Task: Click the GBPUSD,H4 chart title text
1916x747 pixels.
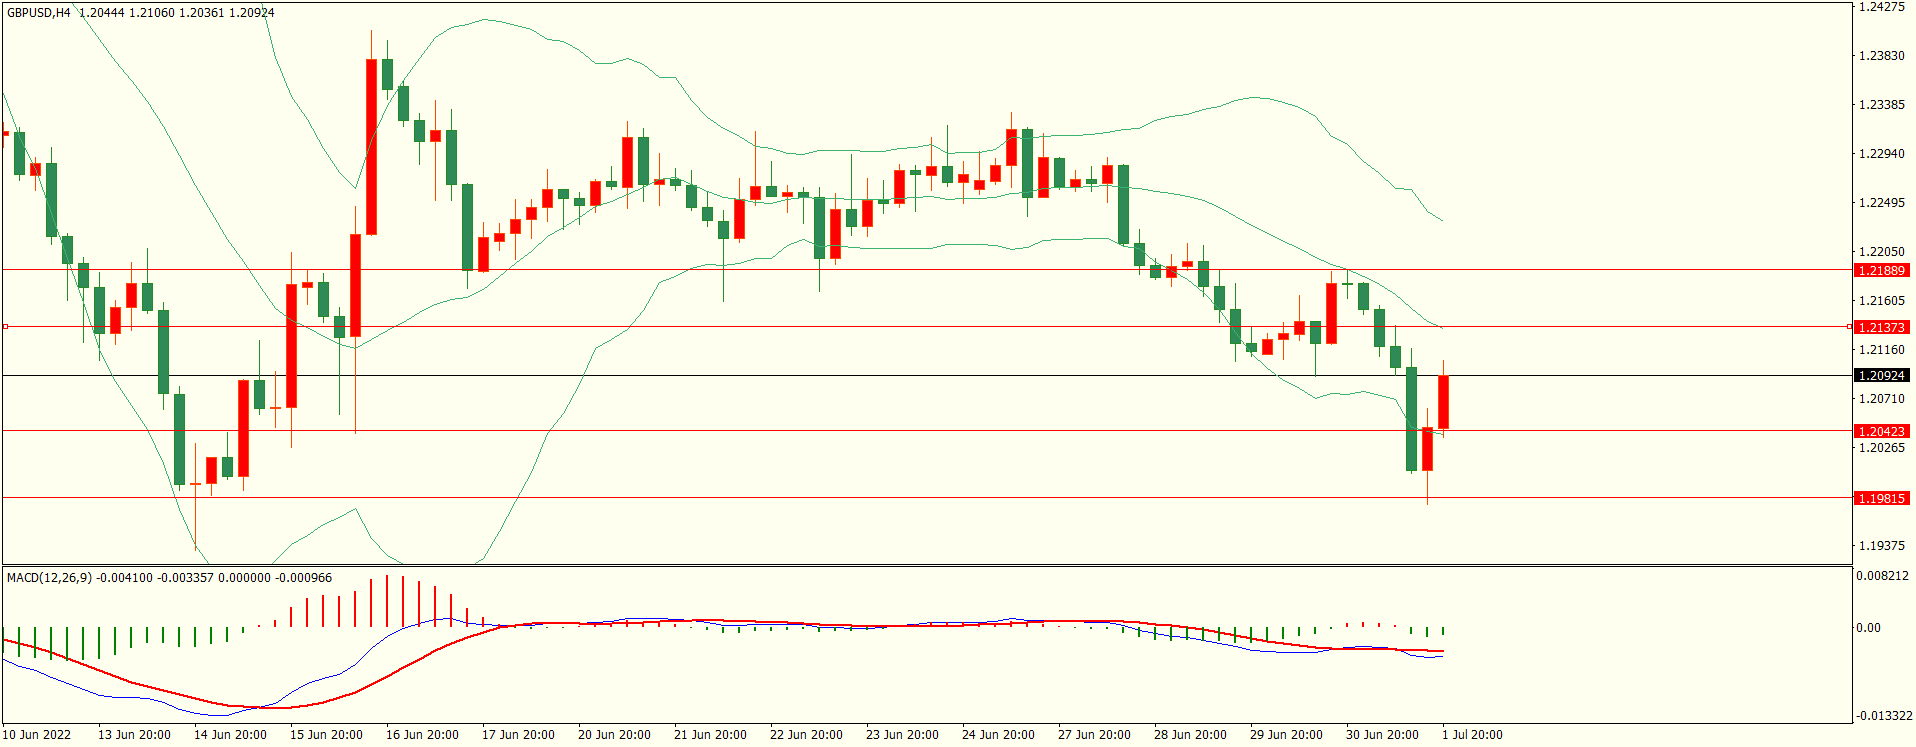Action: tap(39, 13)
